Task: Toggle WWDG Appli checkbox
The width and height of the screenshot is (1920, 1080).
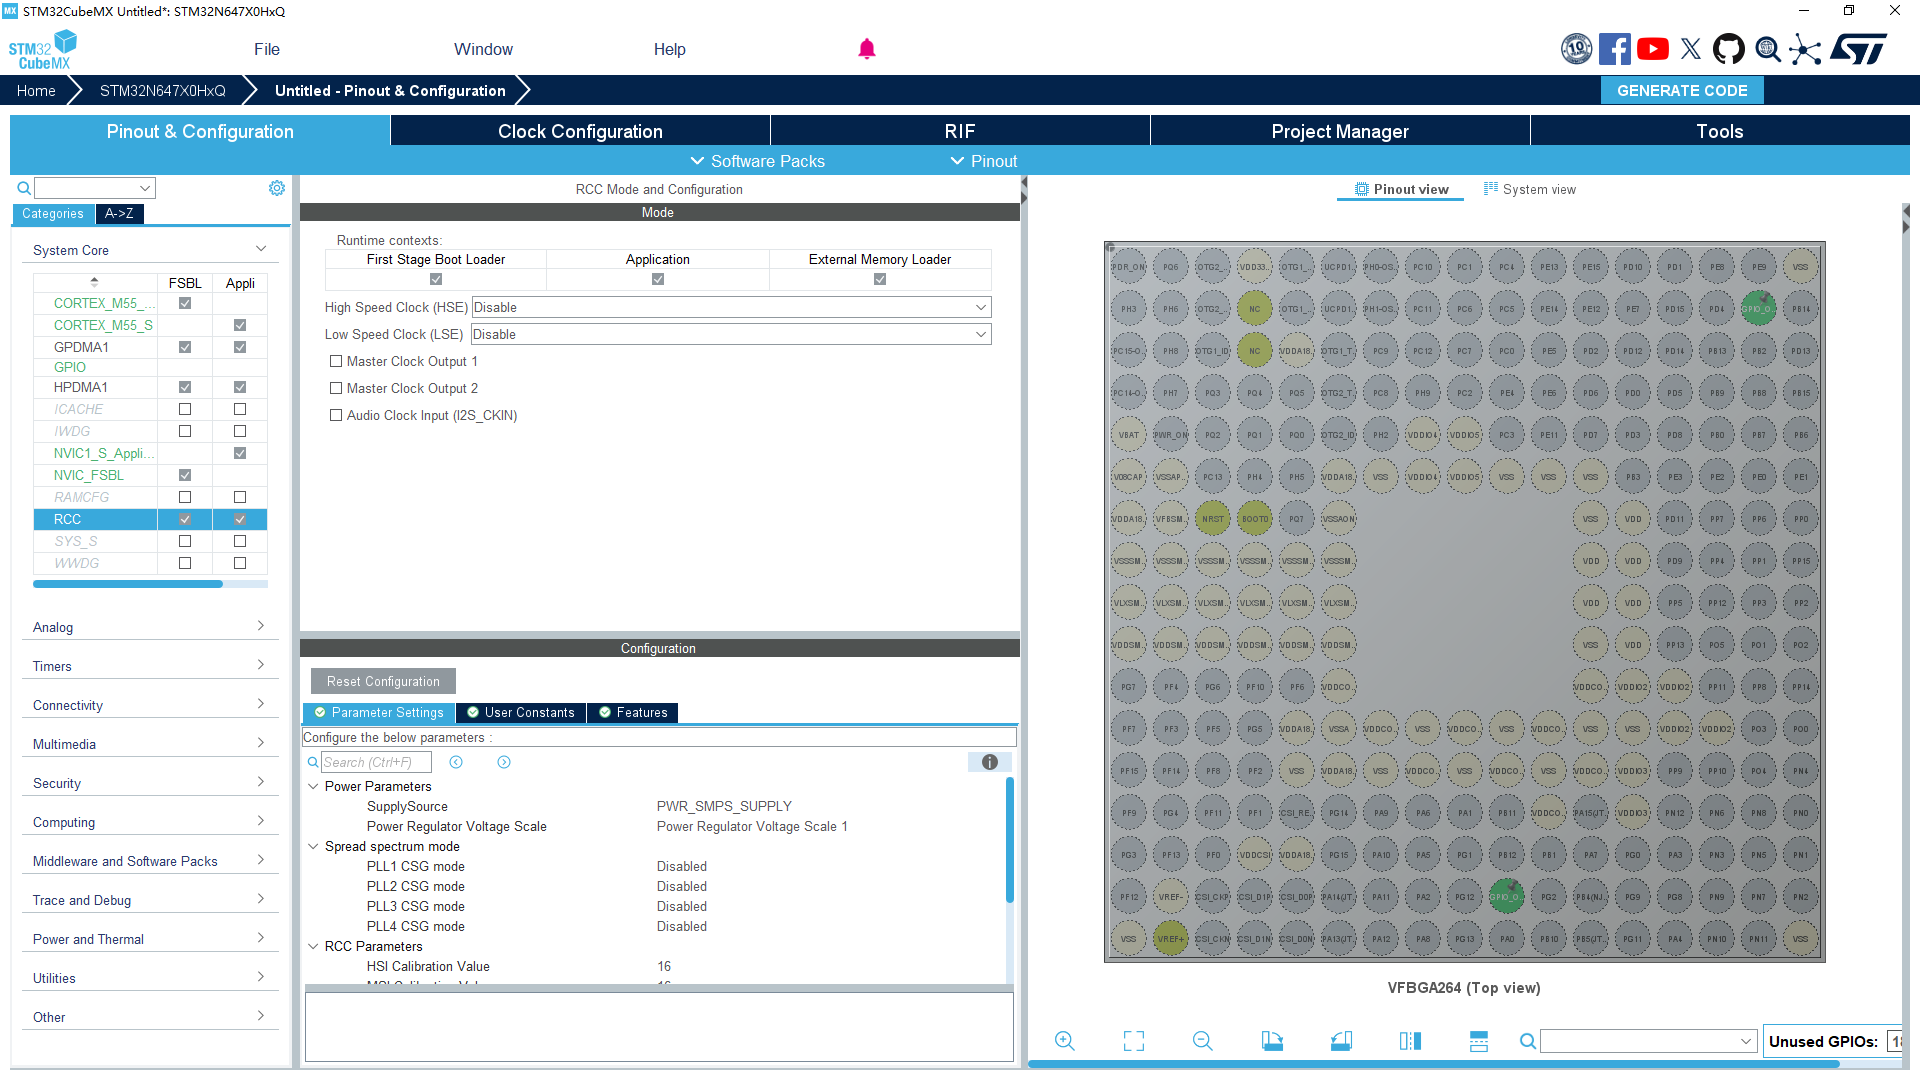Action: coord(240,563)
